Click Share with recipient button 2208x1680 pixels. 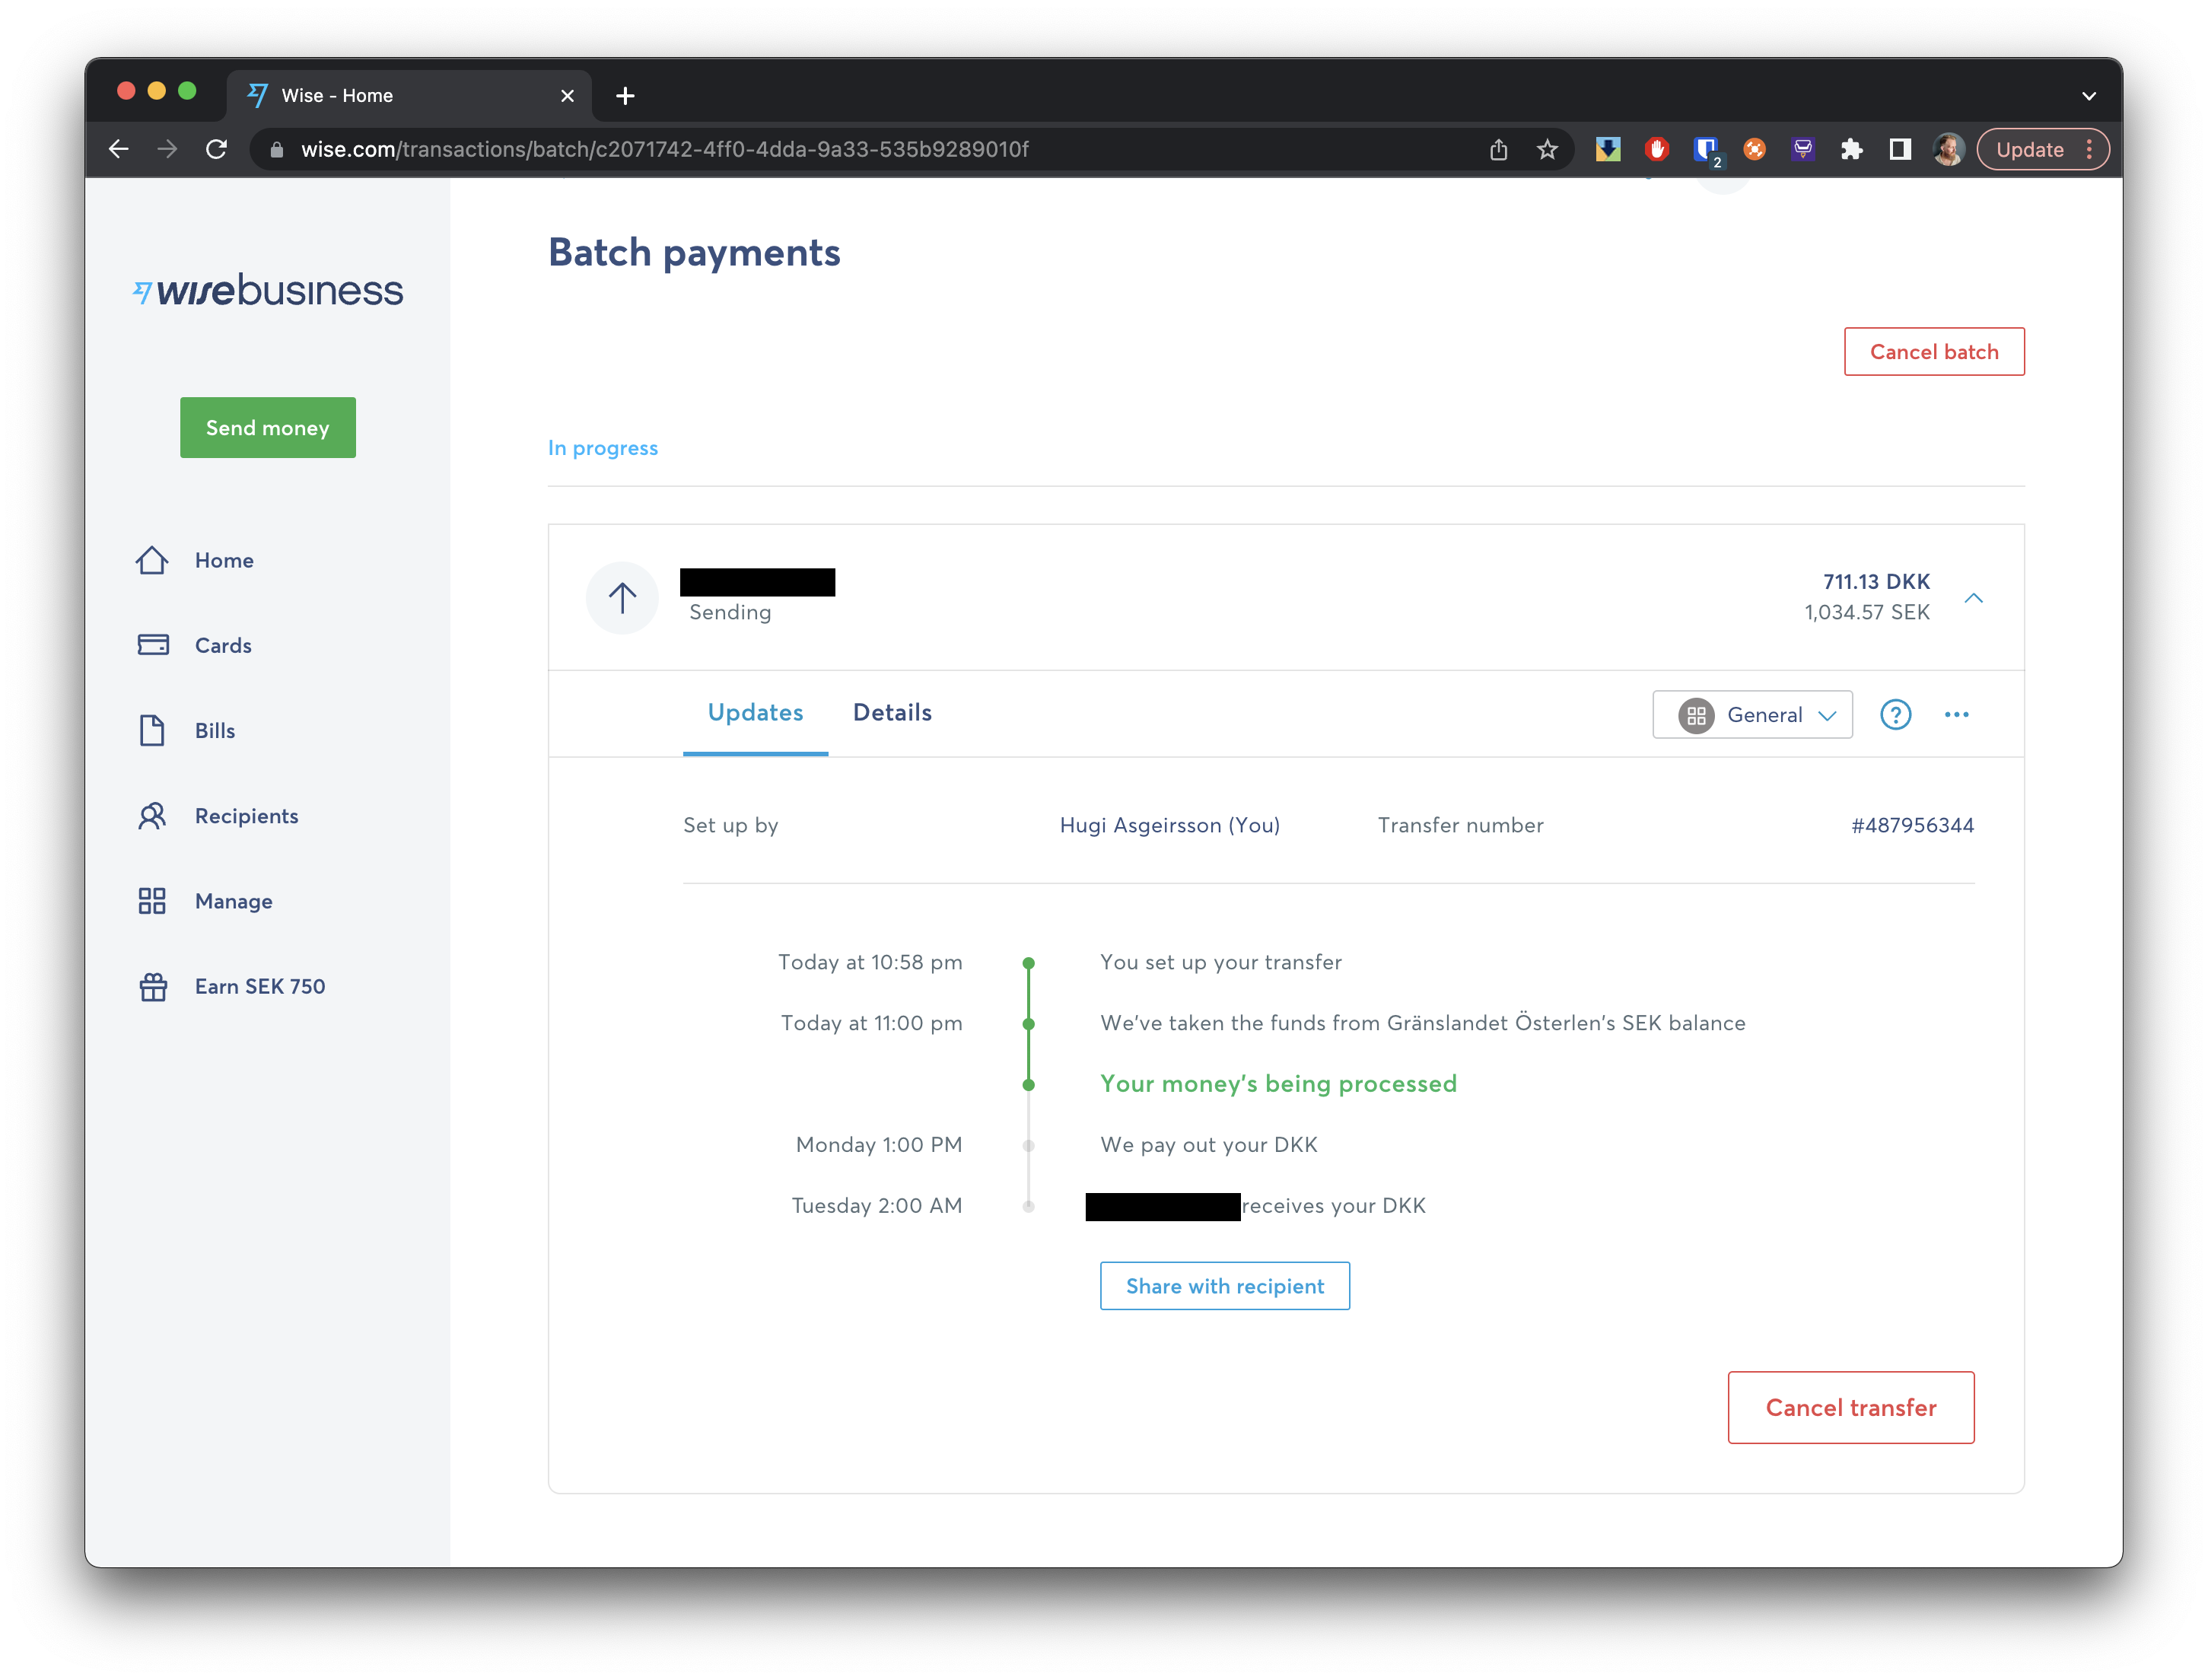pos(1224,1286)
